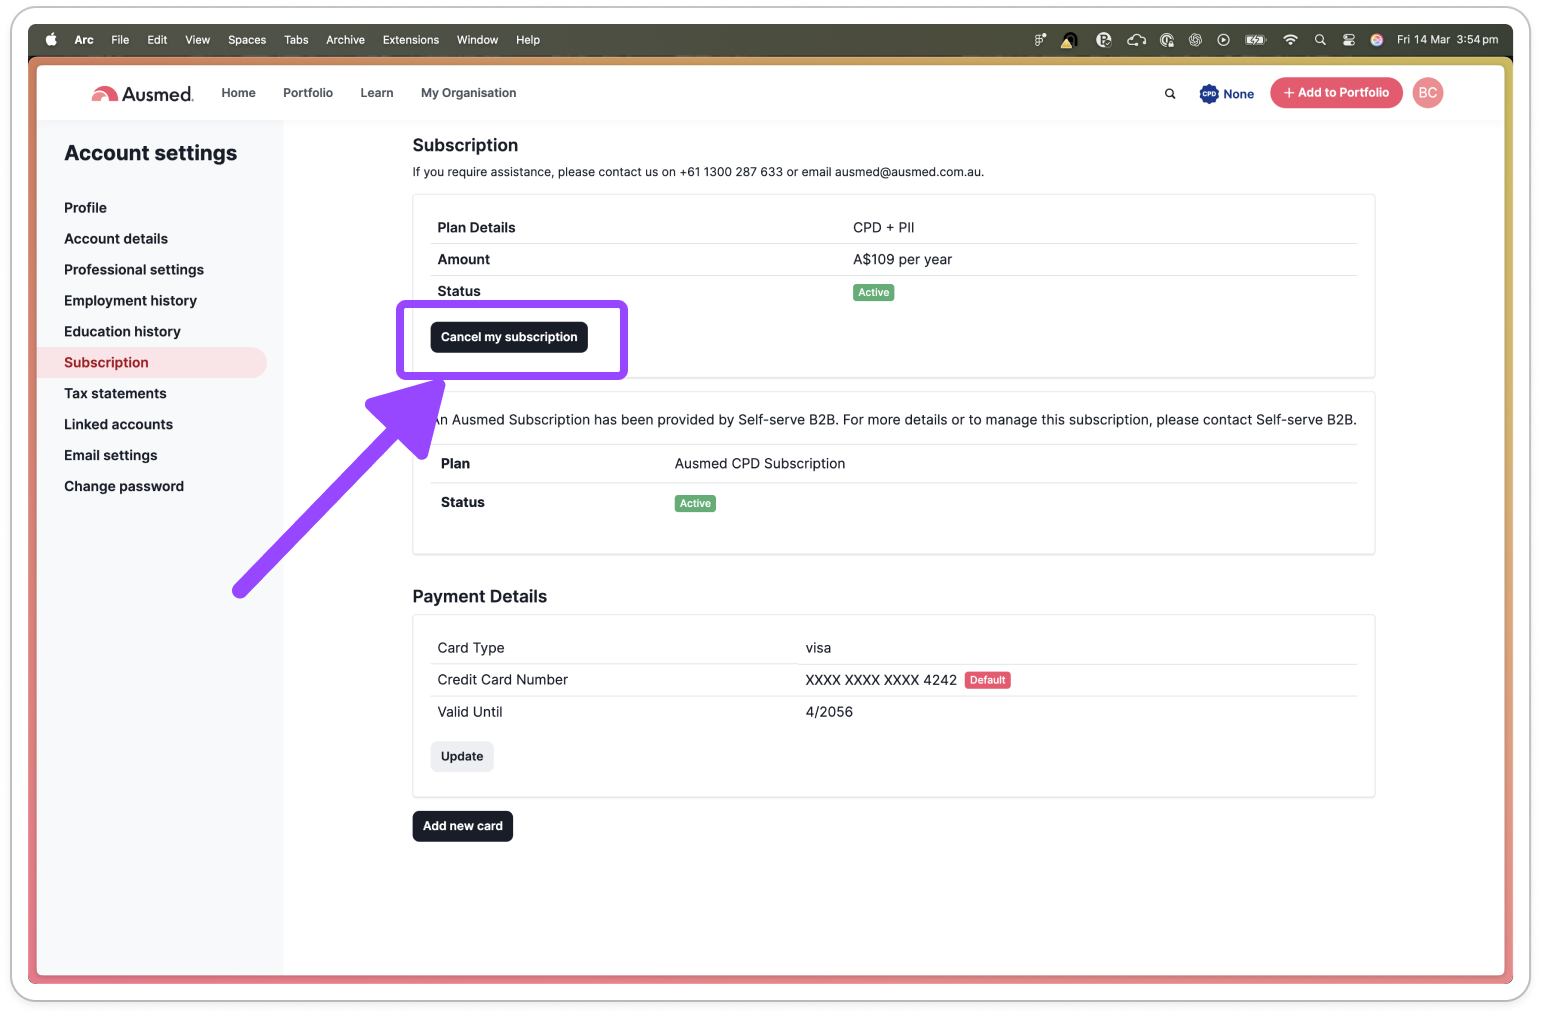
Task: Open the Apple menu
Action: pyautogui.click(x=51, y=40)
